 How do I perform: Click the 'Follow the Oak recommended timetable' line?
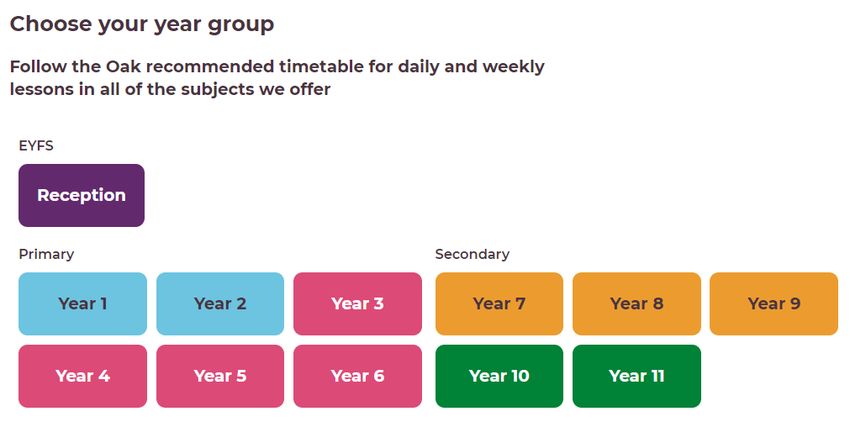[277, 67]
